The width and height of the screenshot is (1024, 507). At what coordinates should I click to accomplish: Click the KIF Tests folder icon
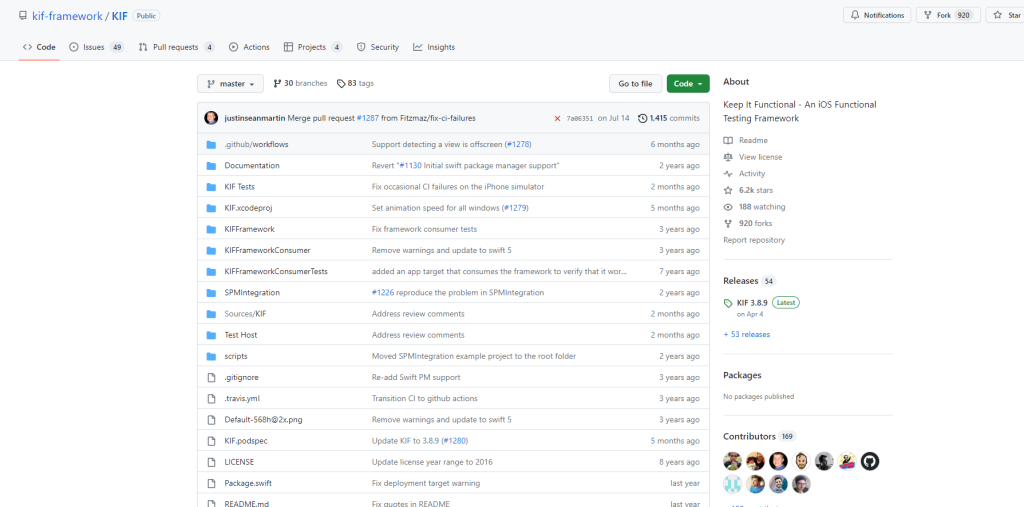tap(211, 187)
